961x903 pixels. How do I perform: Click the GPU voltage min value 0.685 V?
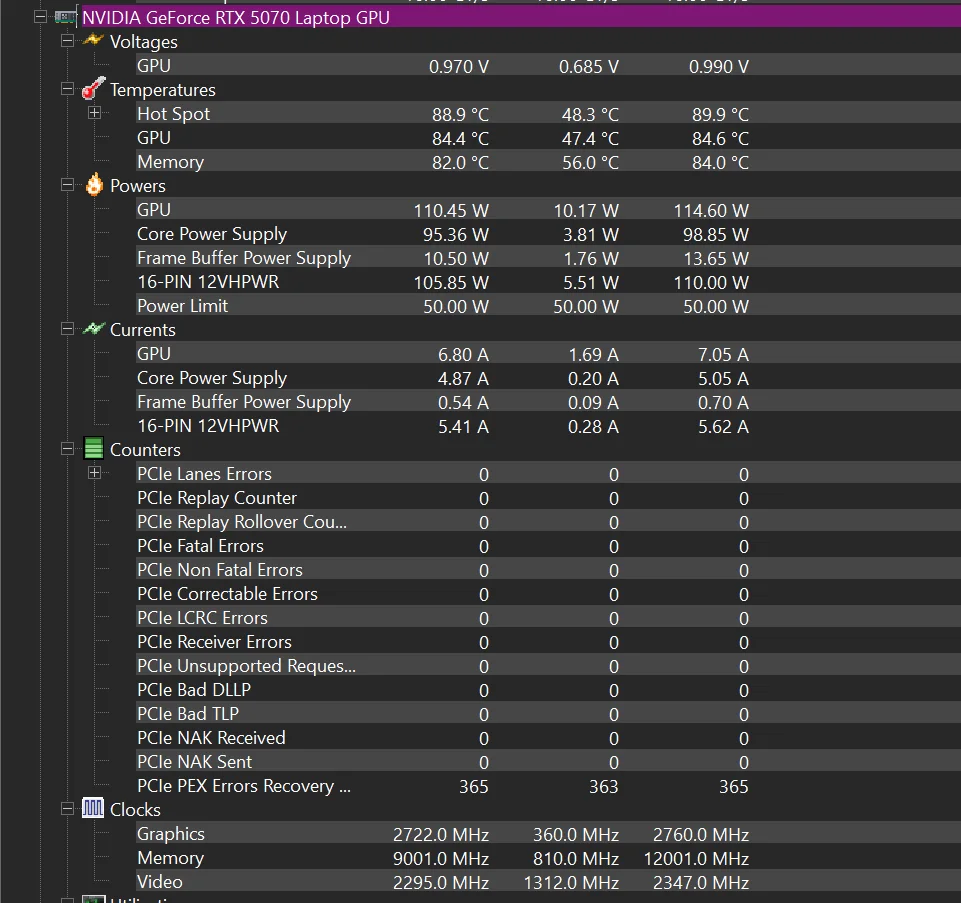pyautogui.click(x=589, y=67)
